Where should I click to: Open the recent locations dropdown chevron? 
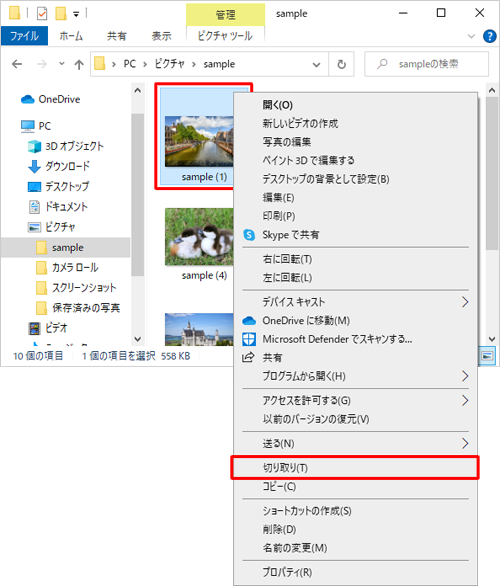point(62,64)
